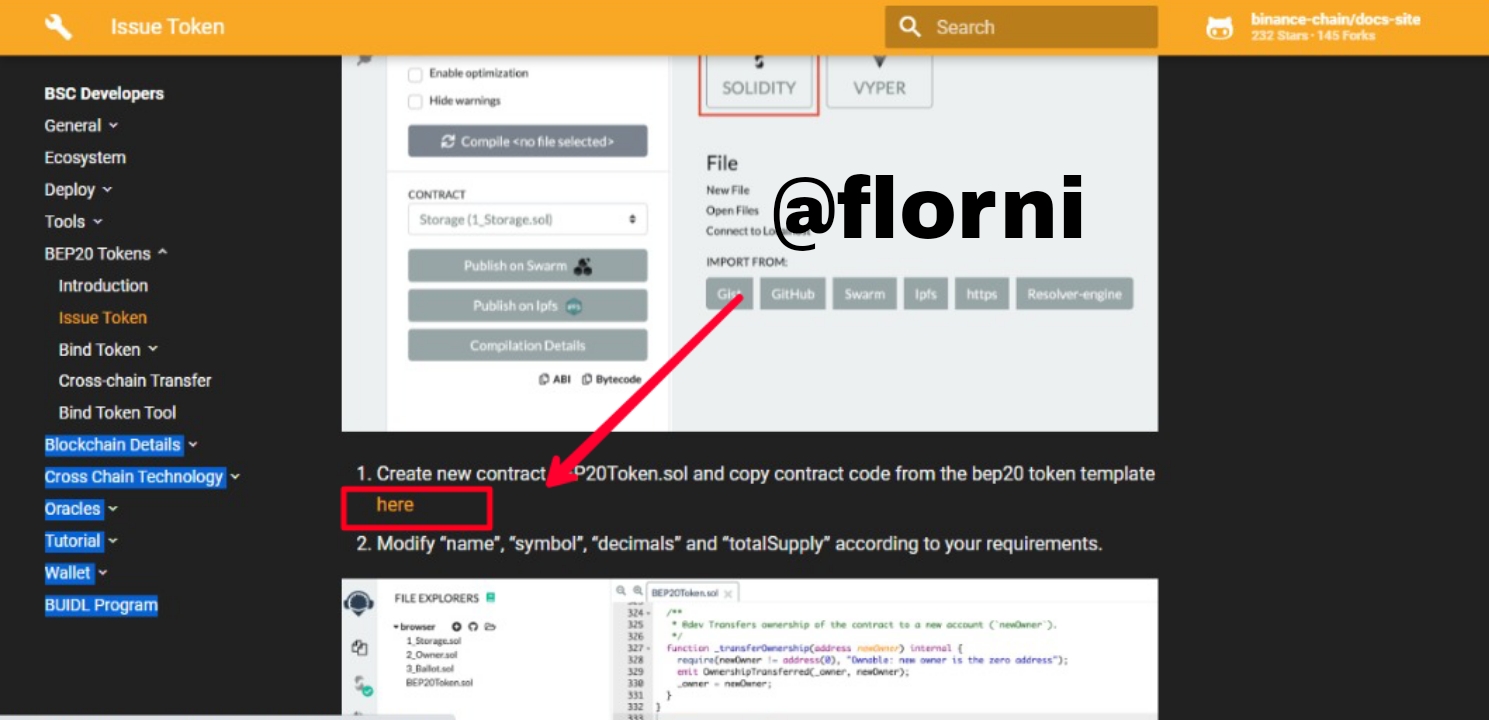Open the Storage (1_Storage.sol) contract dropdown
Image resolution: width=1489 pixels, height=720 pixels.
[x=527, y=220]
